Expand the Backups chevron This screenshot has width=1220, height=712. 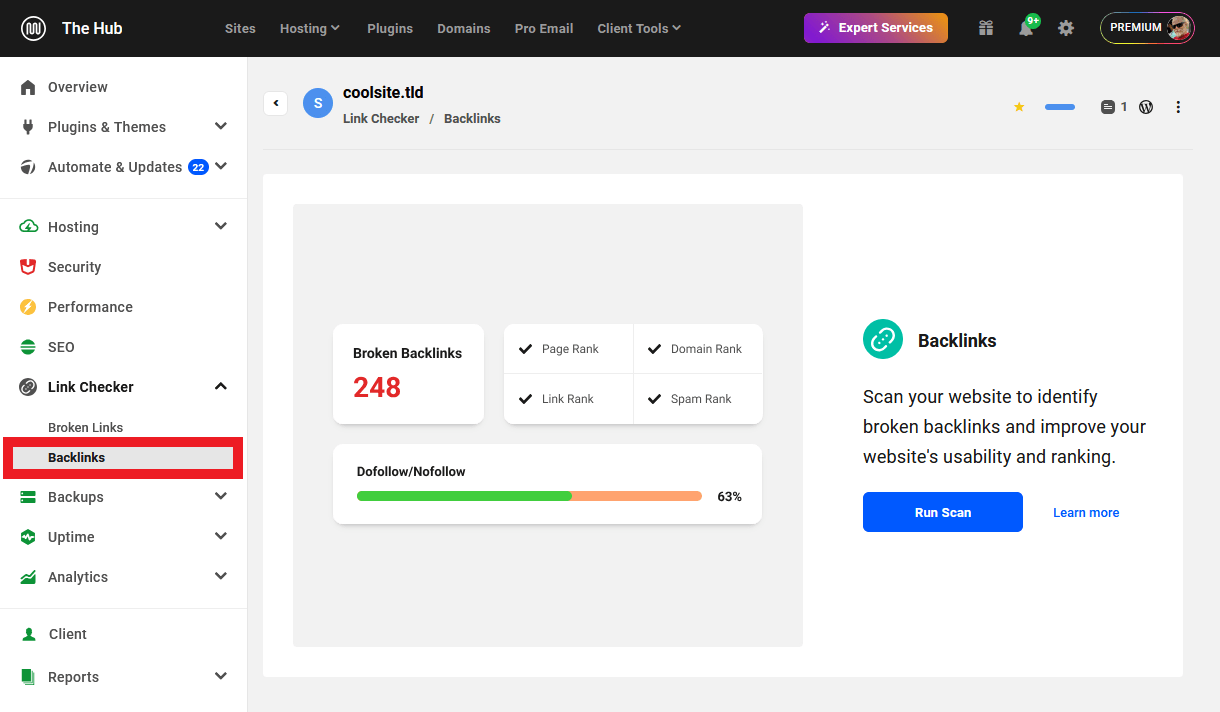(x=221, y=496)
